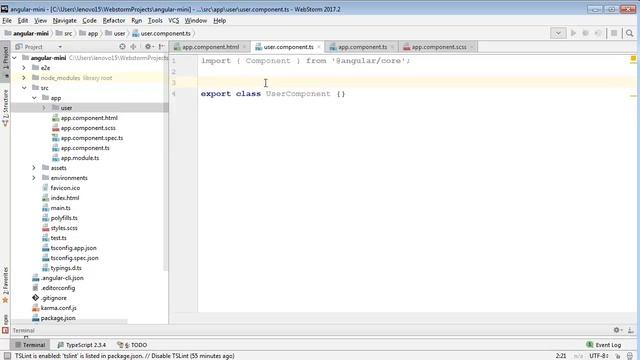Image resolution: width=640 pixels, height=360 pixels.
Task: Close the app.component.ts tab
Action: tap(392, 47)
